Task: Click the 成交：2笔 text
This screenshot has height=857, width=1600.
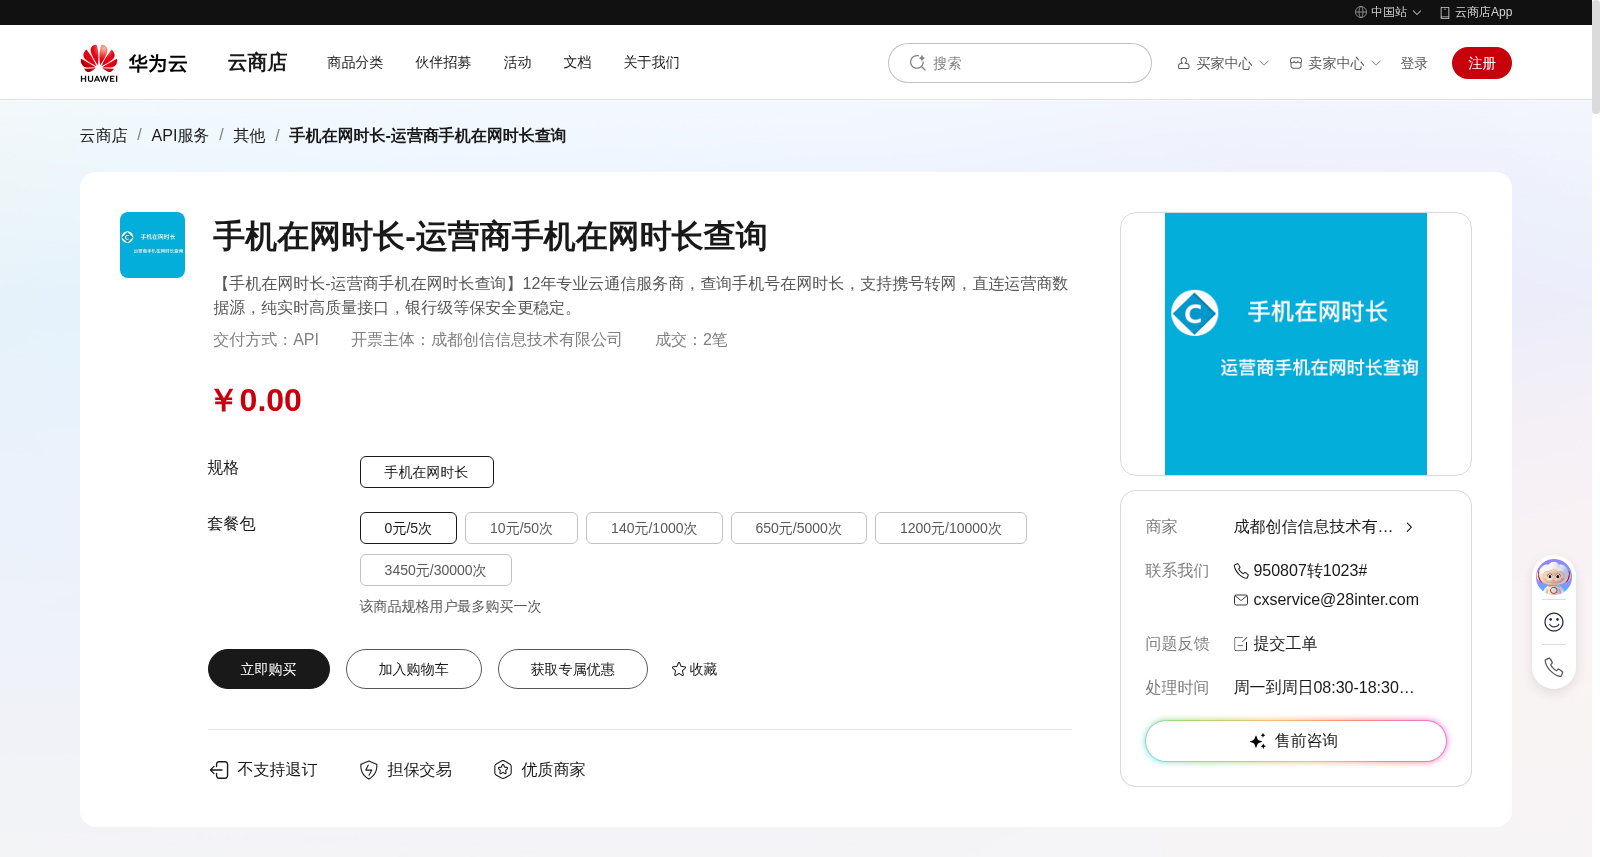Action: click(x=691, y=340)
